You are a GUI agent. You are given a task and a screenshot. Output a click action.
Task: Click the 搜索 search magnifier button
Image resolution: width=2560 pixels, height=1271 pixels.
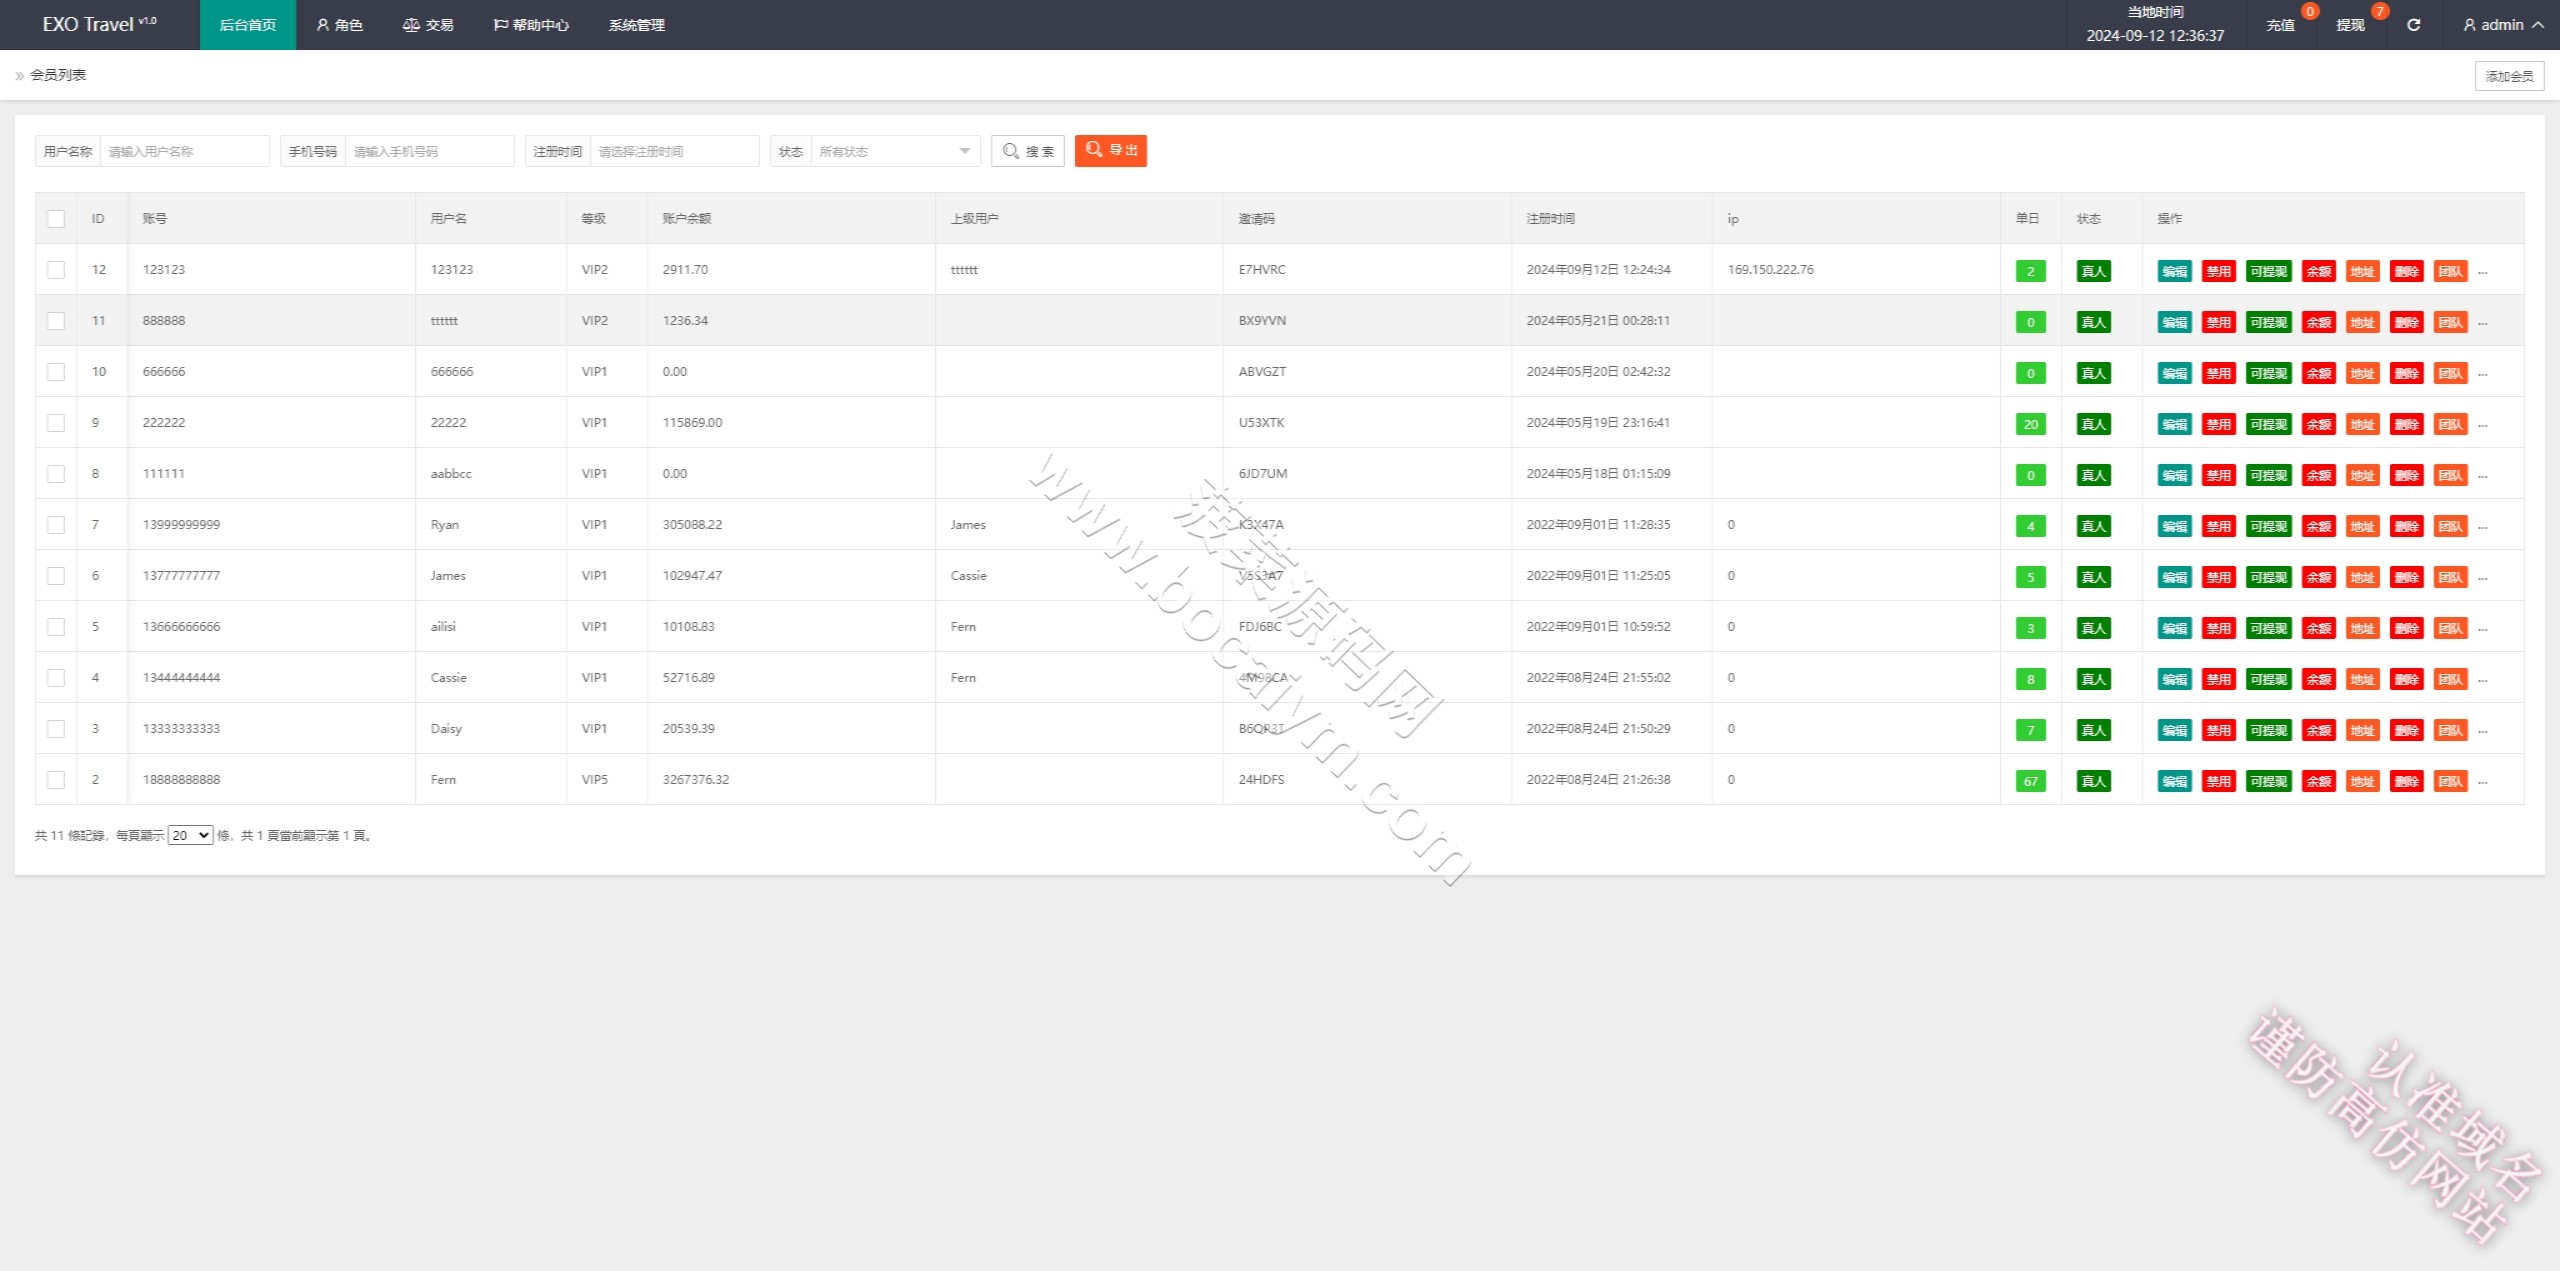pos(1028,151)
